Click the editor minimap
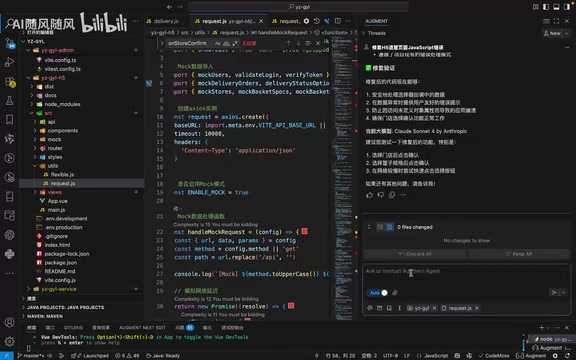Image resolution: width=576 pixels, height=360 pixels. [x=343, y=178]
